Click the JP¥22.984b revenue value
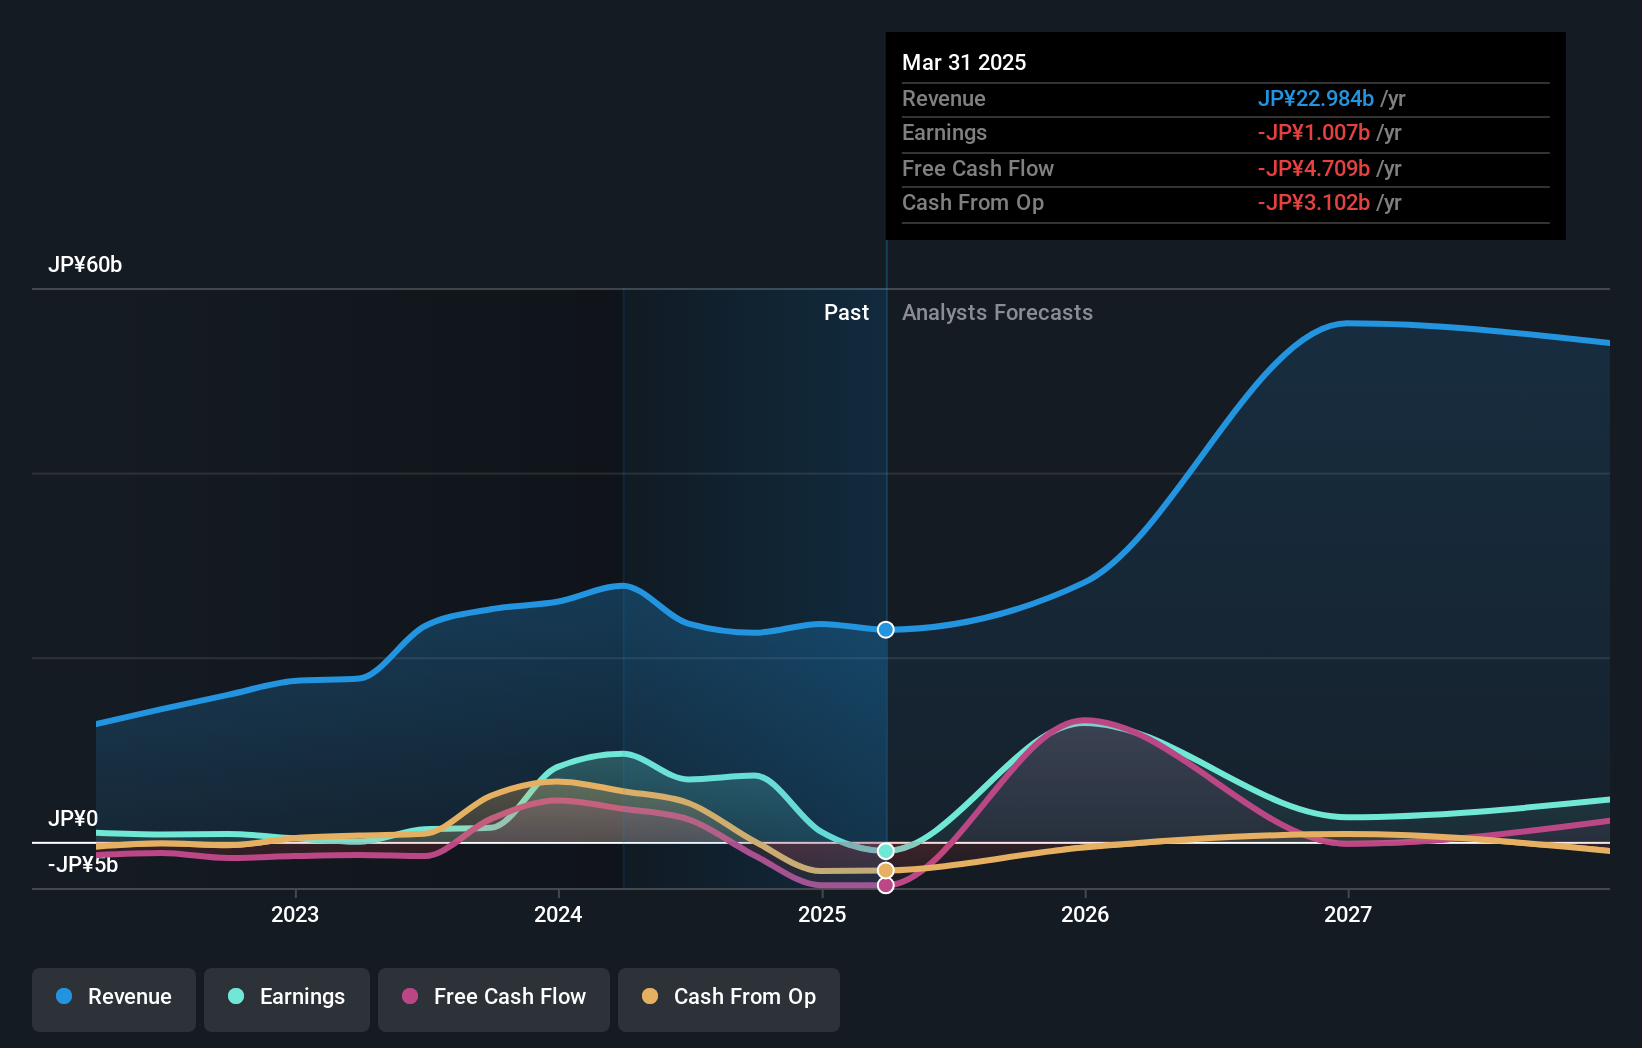The image size is (1642, 1048). coord(1315,98)
